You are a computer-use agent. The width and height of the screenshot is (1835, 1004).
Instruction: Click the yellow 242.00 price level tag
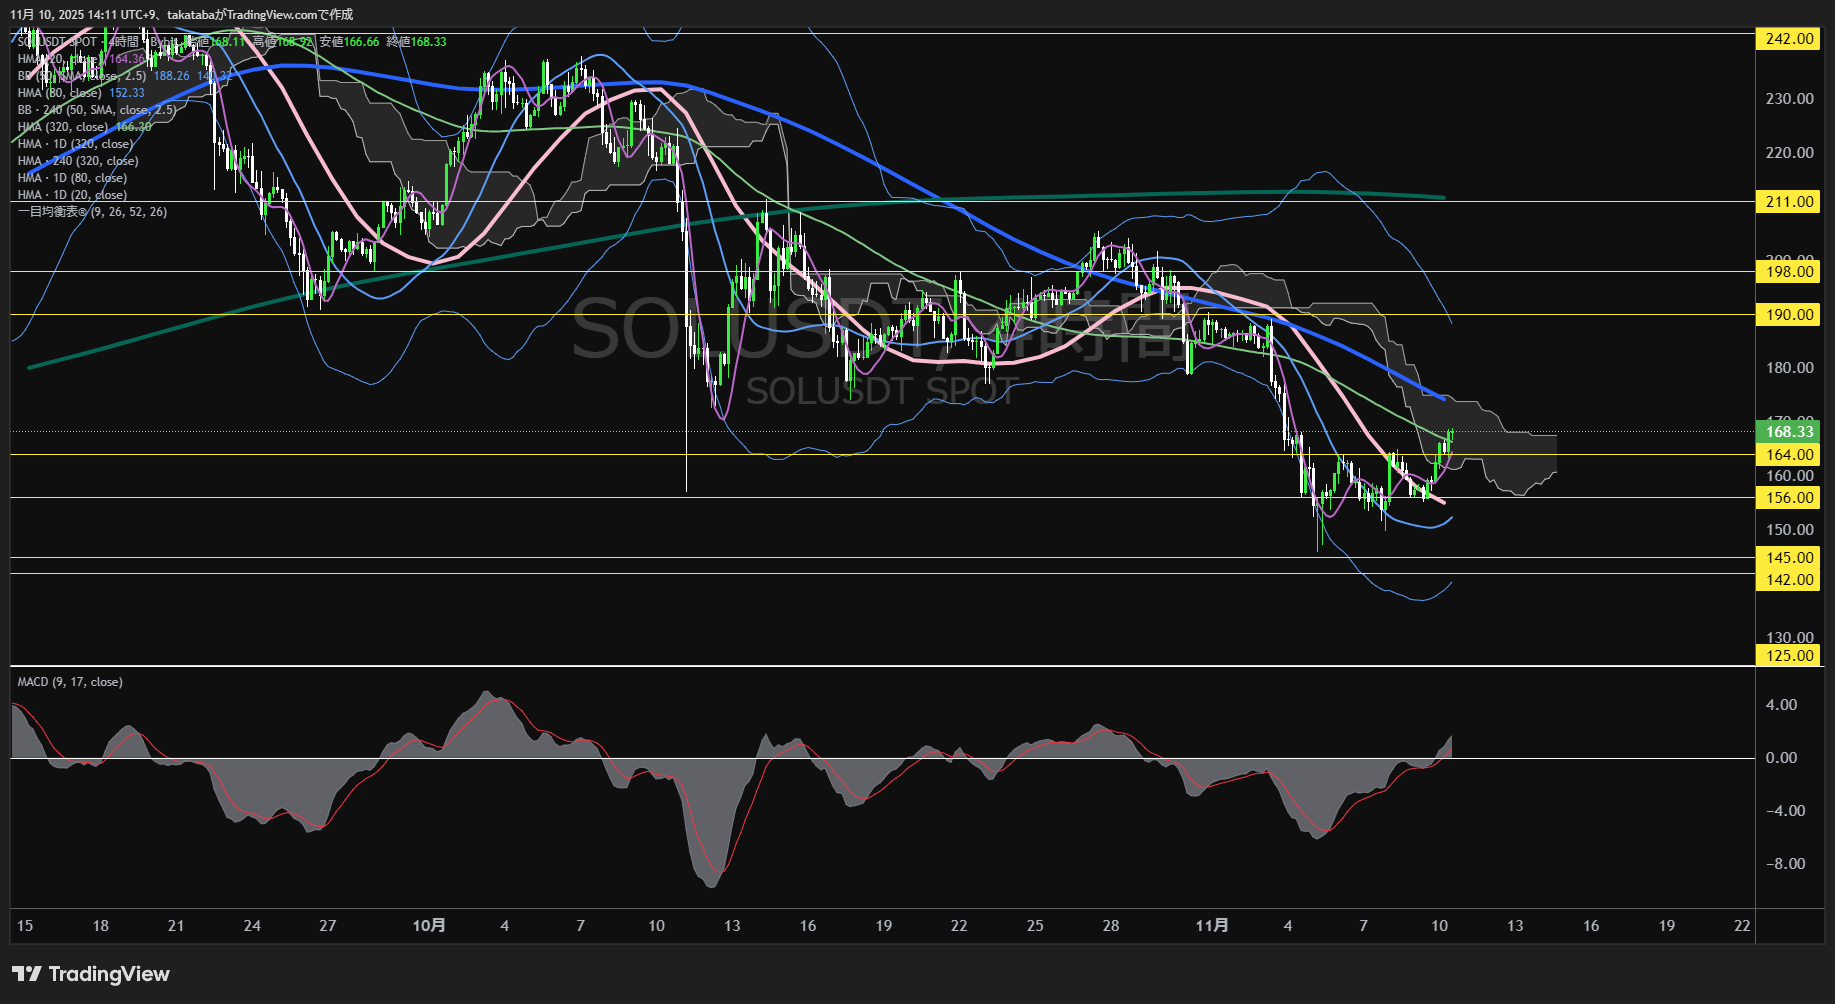coord(1788,39)
